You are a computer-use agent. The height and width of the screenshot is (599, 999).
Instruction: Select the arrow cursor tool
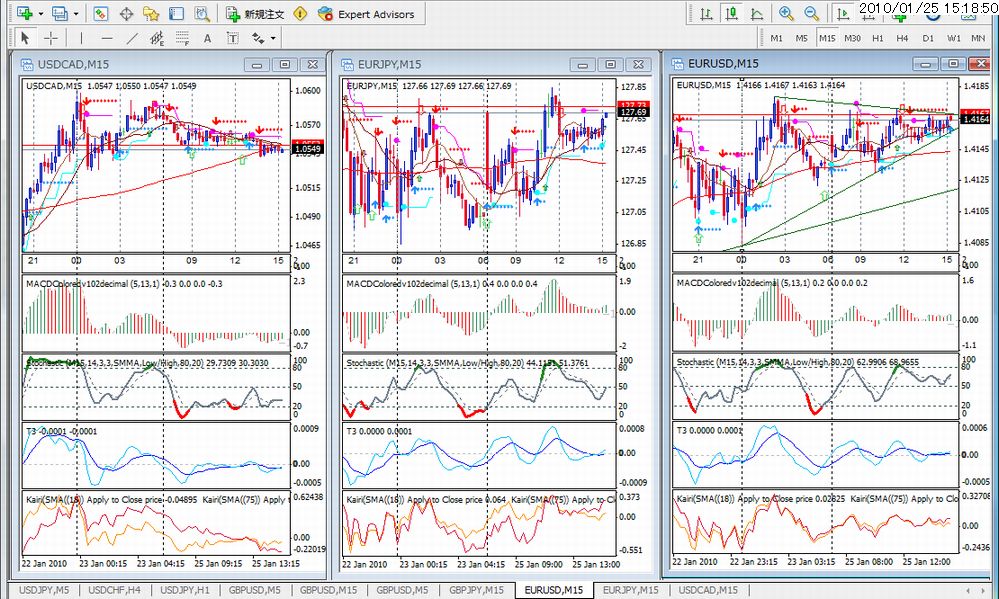click(x=25, y=38)
